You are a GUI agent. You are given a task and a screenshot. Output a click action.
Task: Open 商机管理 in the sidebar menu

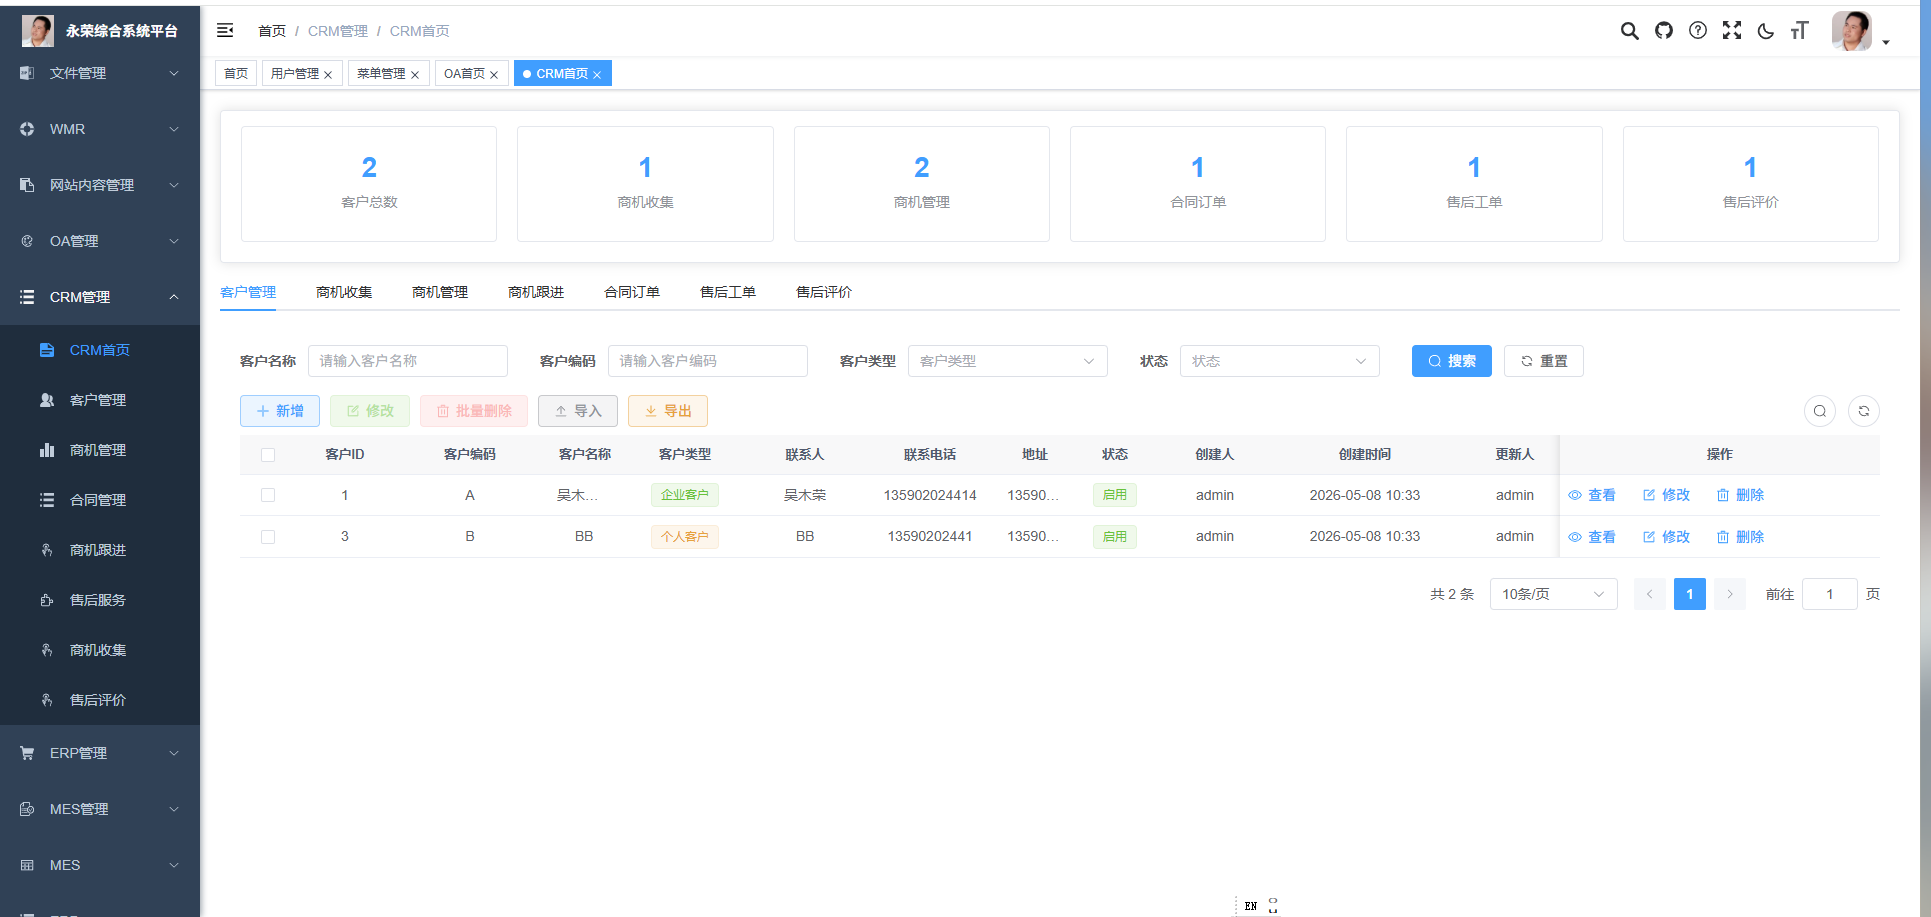[x=98, y=450]
